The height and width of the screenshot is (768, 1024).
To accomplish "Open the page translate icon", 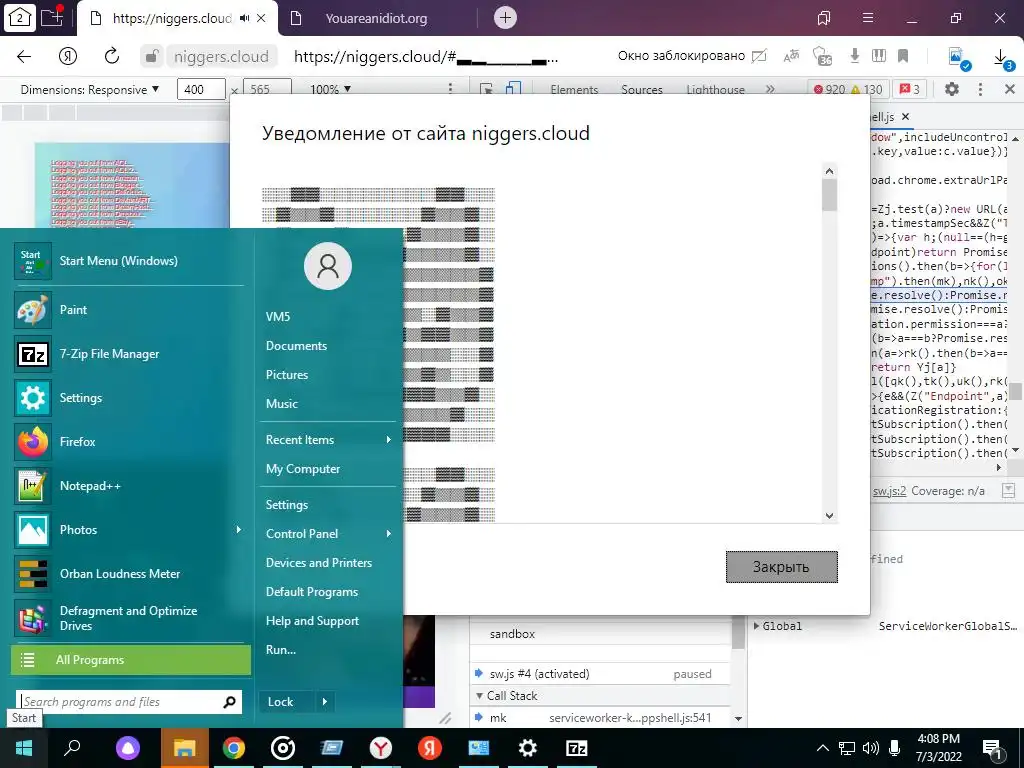I will [x=791, y=56].
